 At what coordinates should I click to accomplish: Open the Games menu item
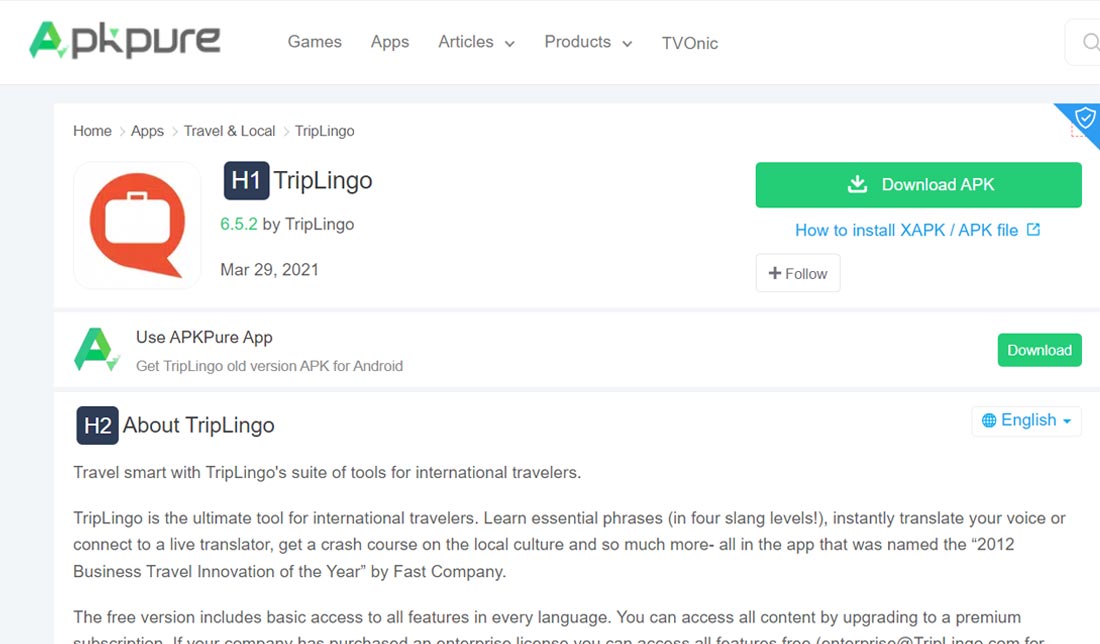[314, 42]
